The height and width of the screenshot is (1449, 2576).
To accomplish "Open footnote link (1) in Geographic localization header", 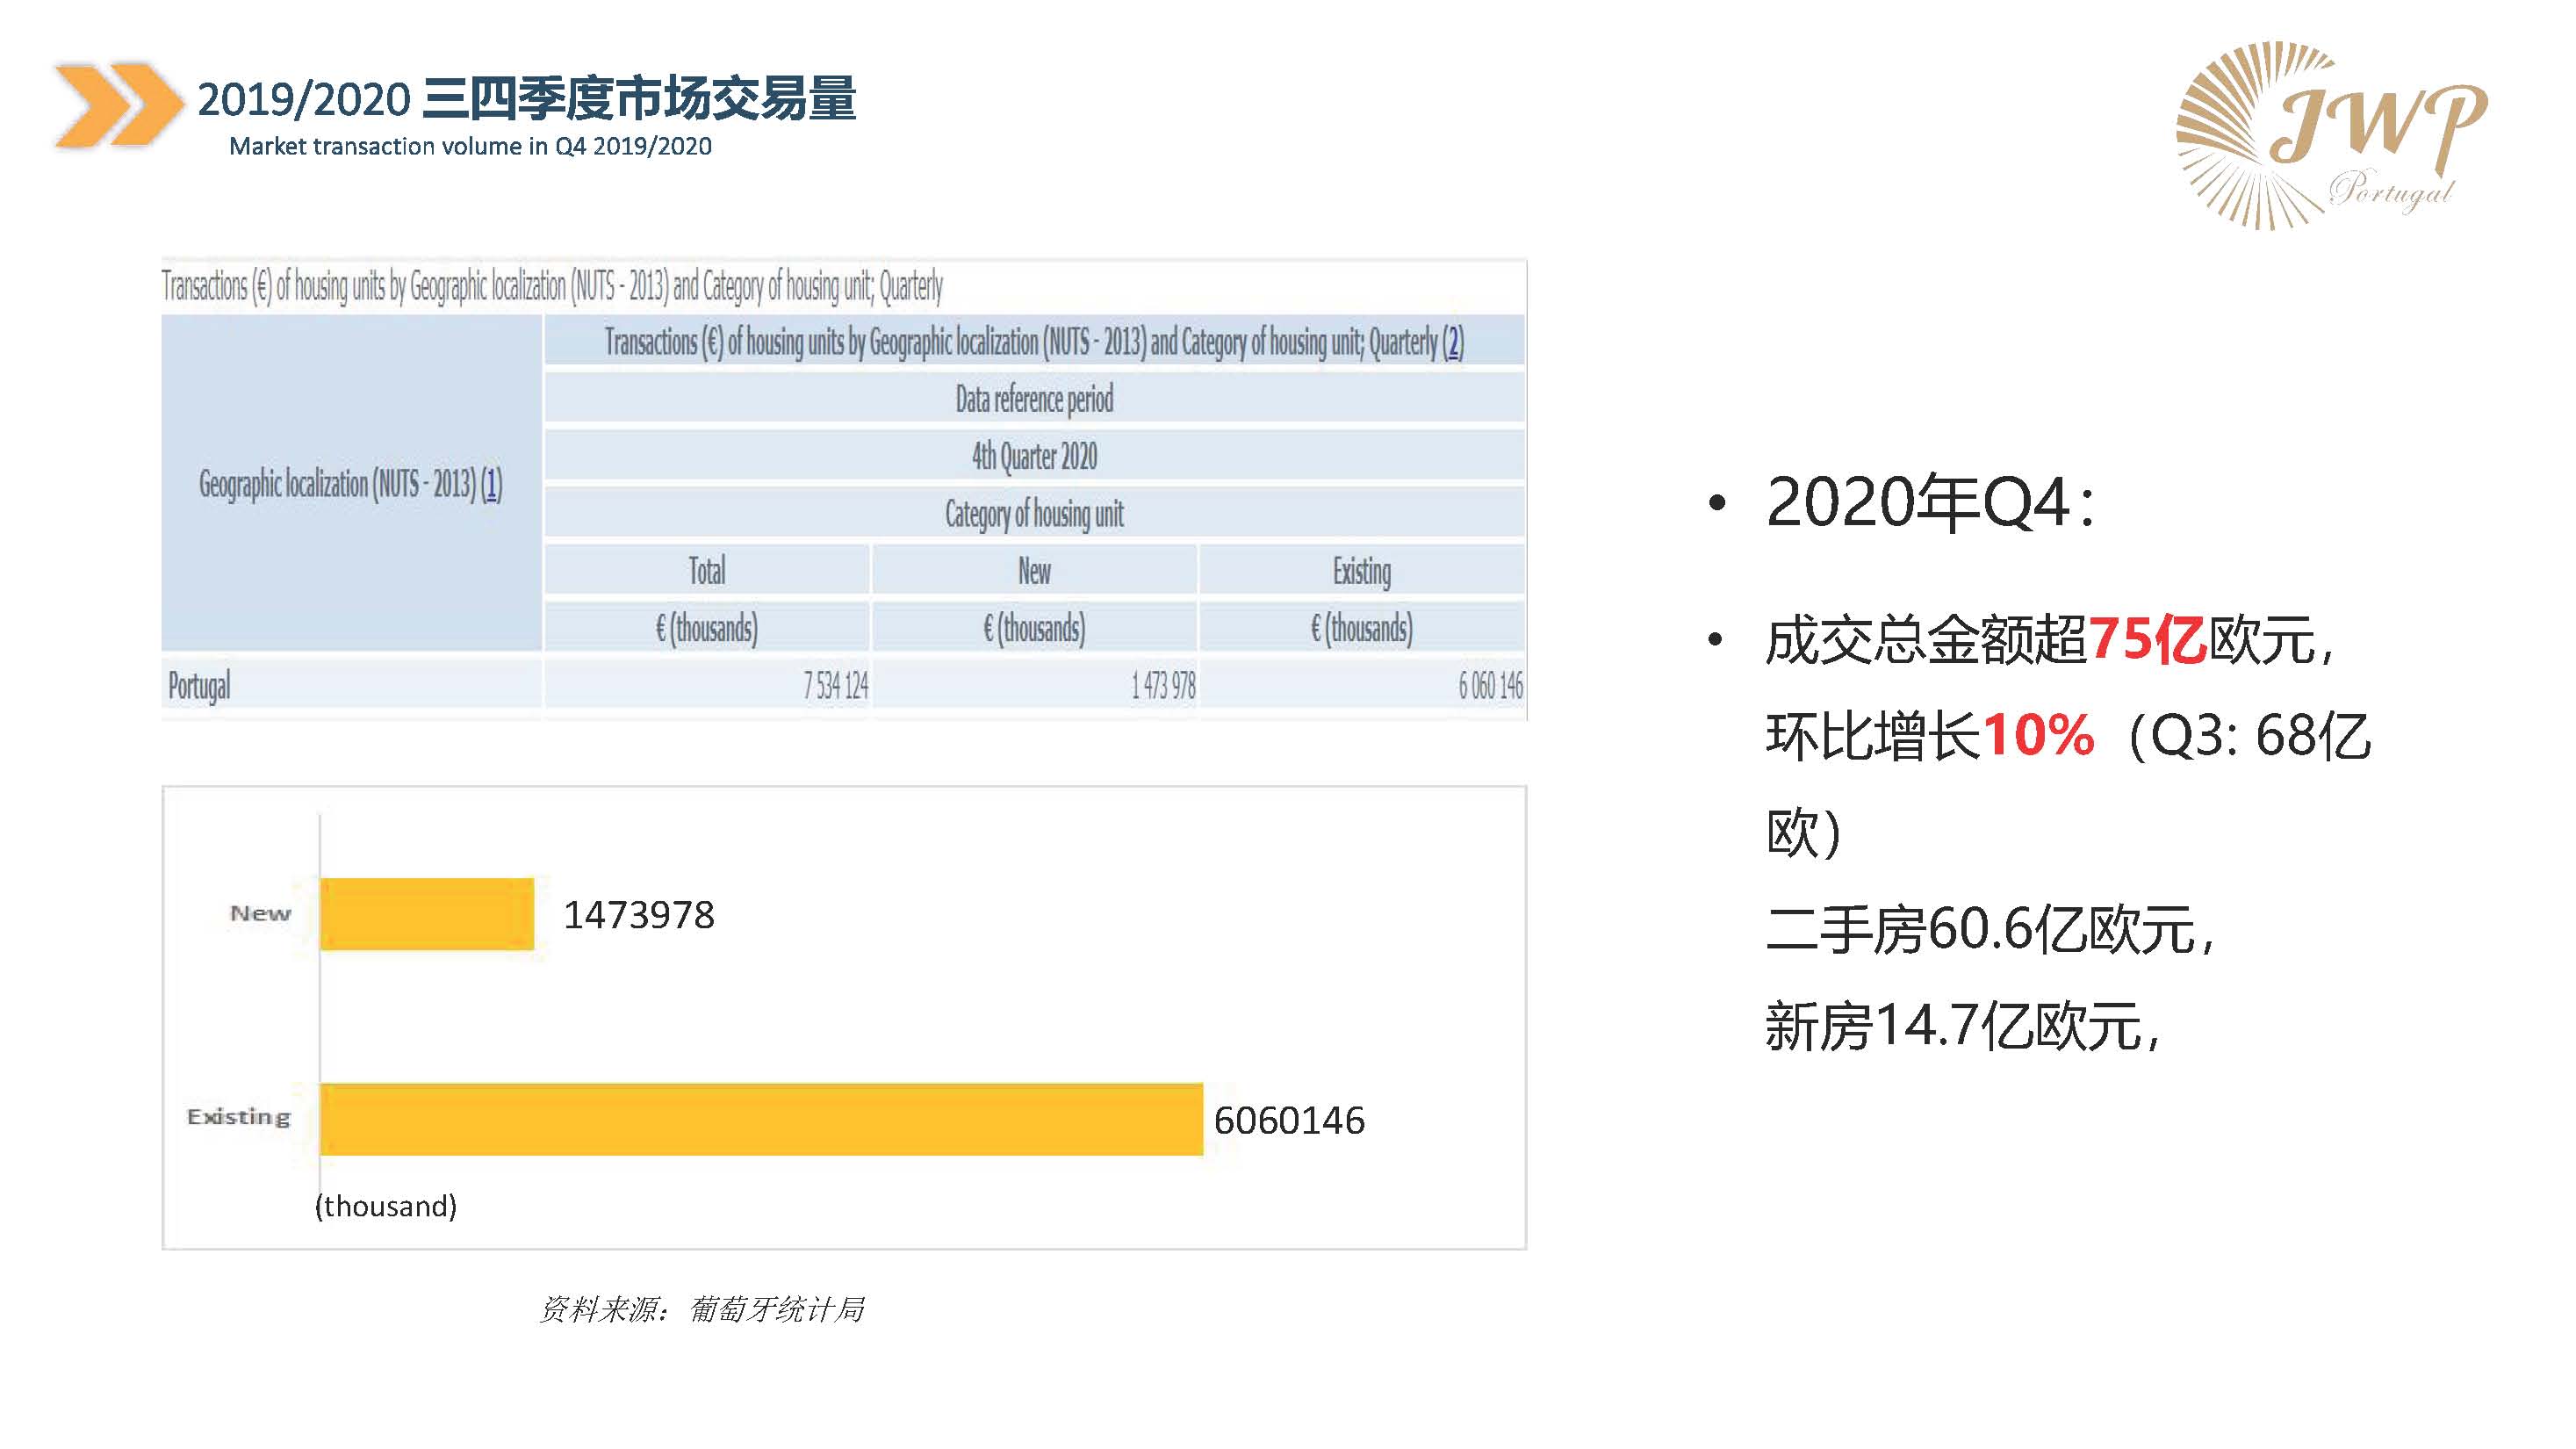I will point(491,484).
